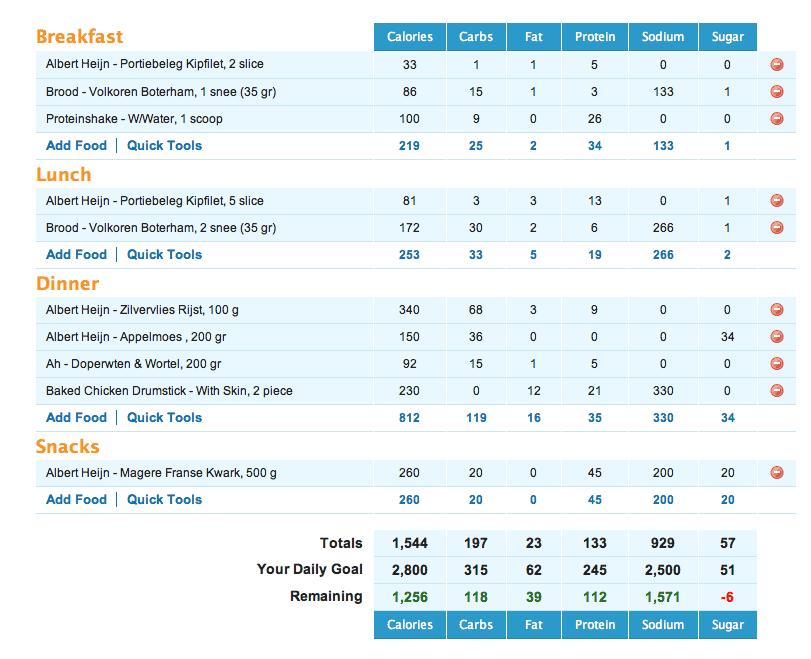Remove Portiebeleg Kipfilet 2 slice from Breakfast
Screen dimensions: 811x659
(x=777, y=65)
